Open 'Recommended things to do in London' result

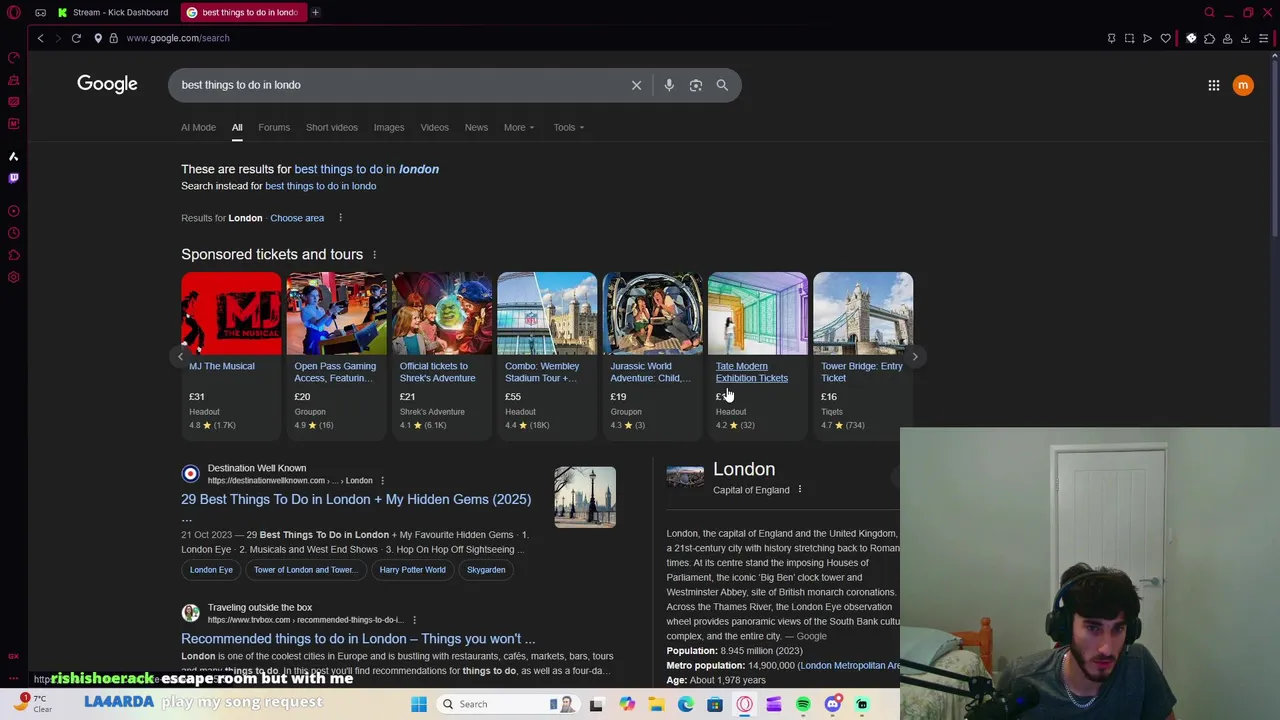pos(358,638)
